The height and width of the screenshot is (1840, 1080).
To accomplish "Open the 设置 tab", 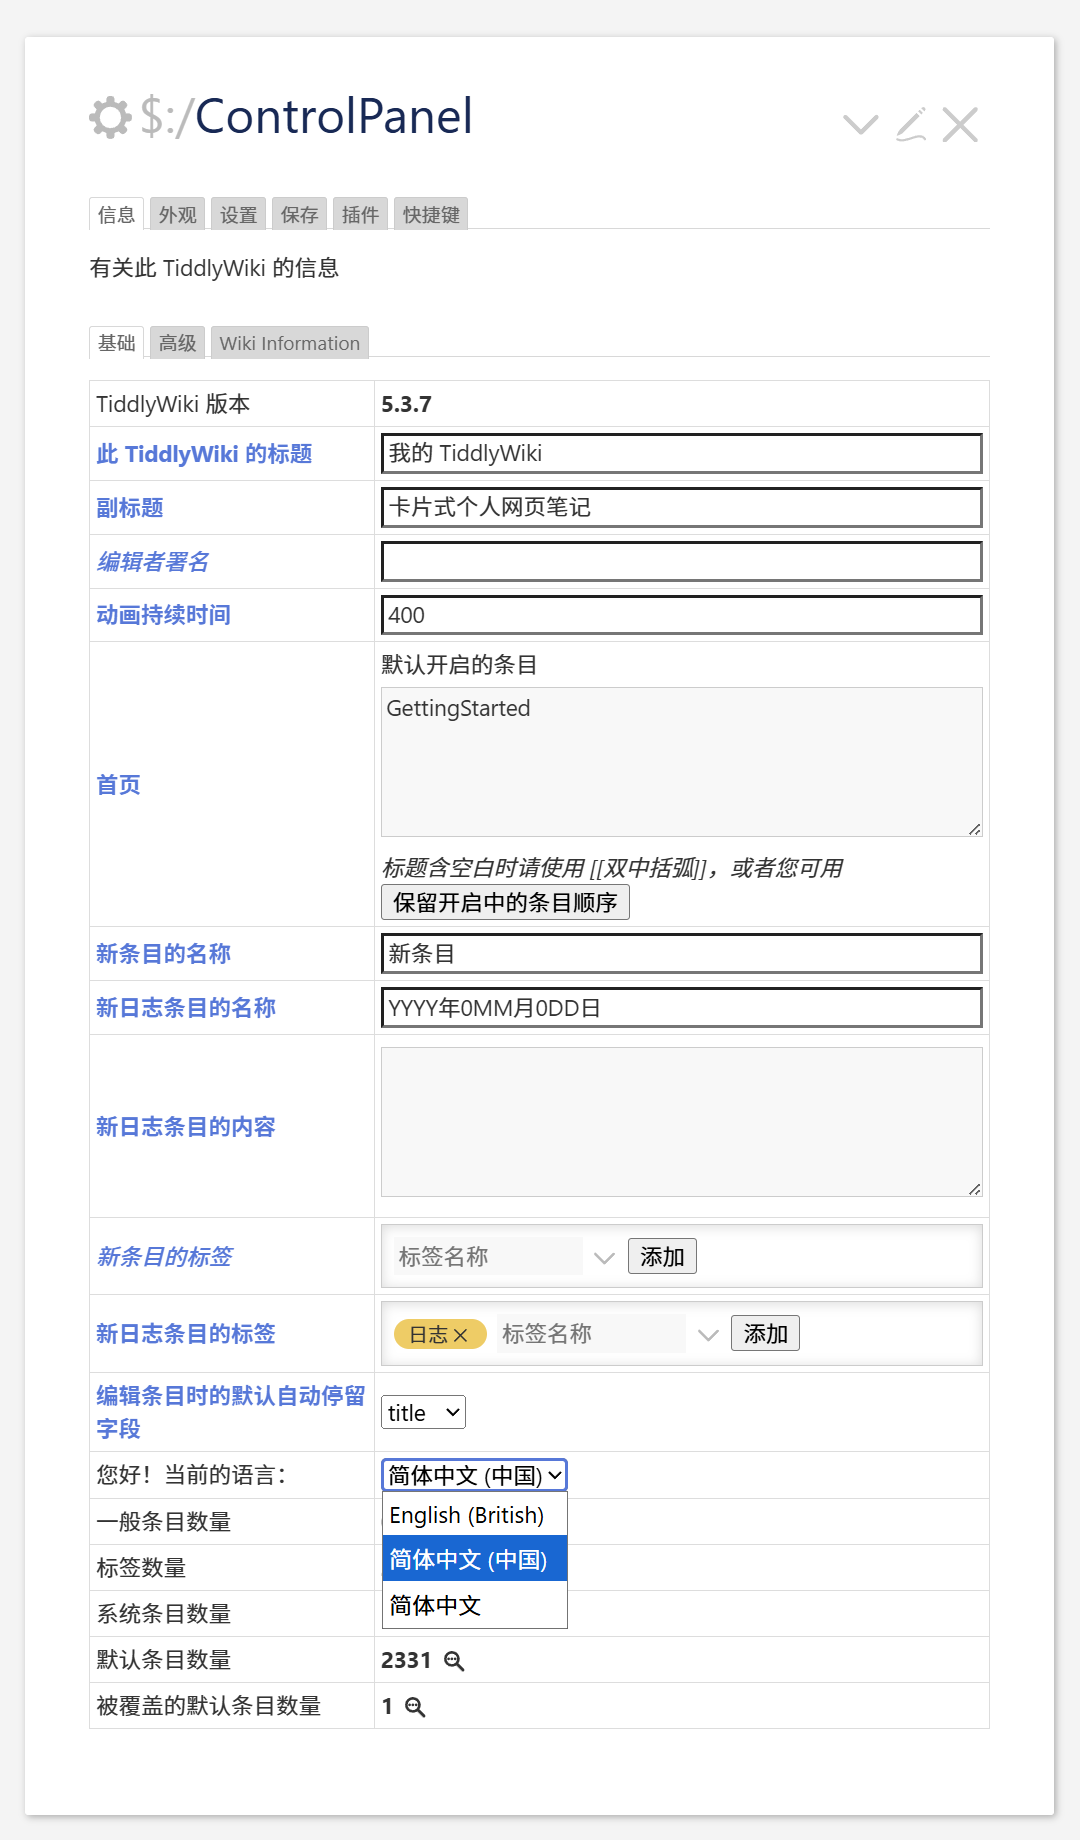I will [238, 214].
